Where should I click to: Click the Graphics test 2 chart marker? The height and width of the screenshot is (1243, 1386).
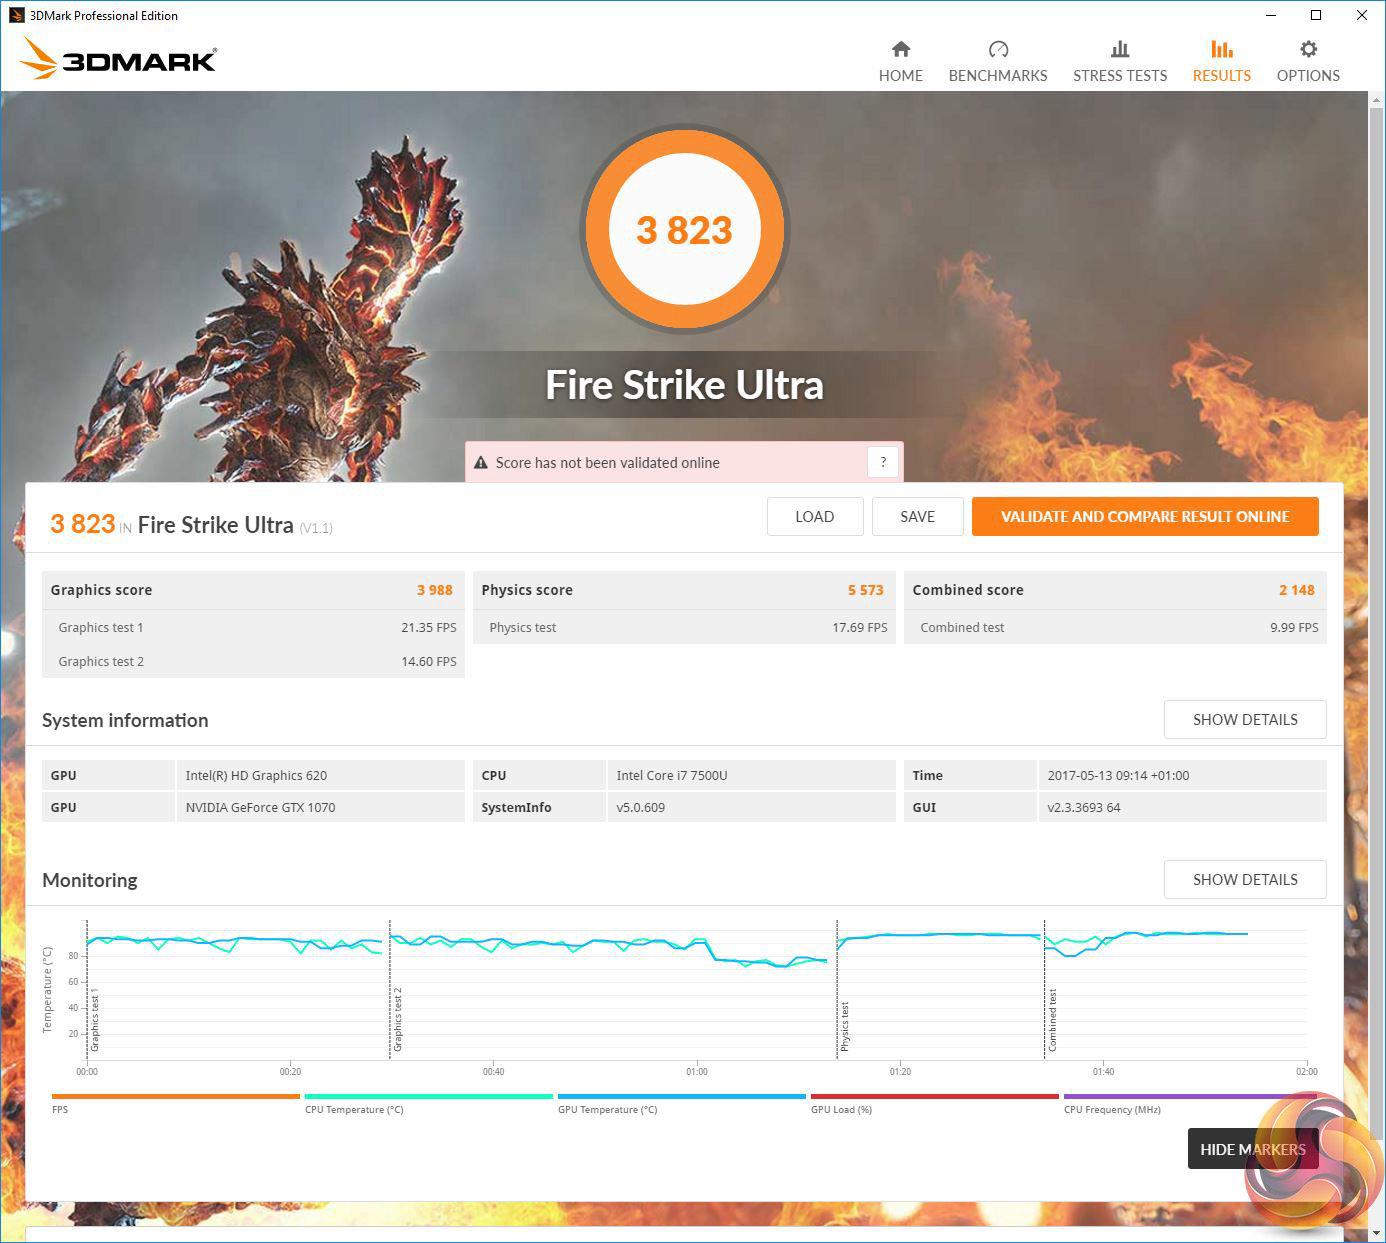[397, 1019]
